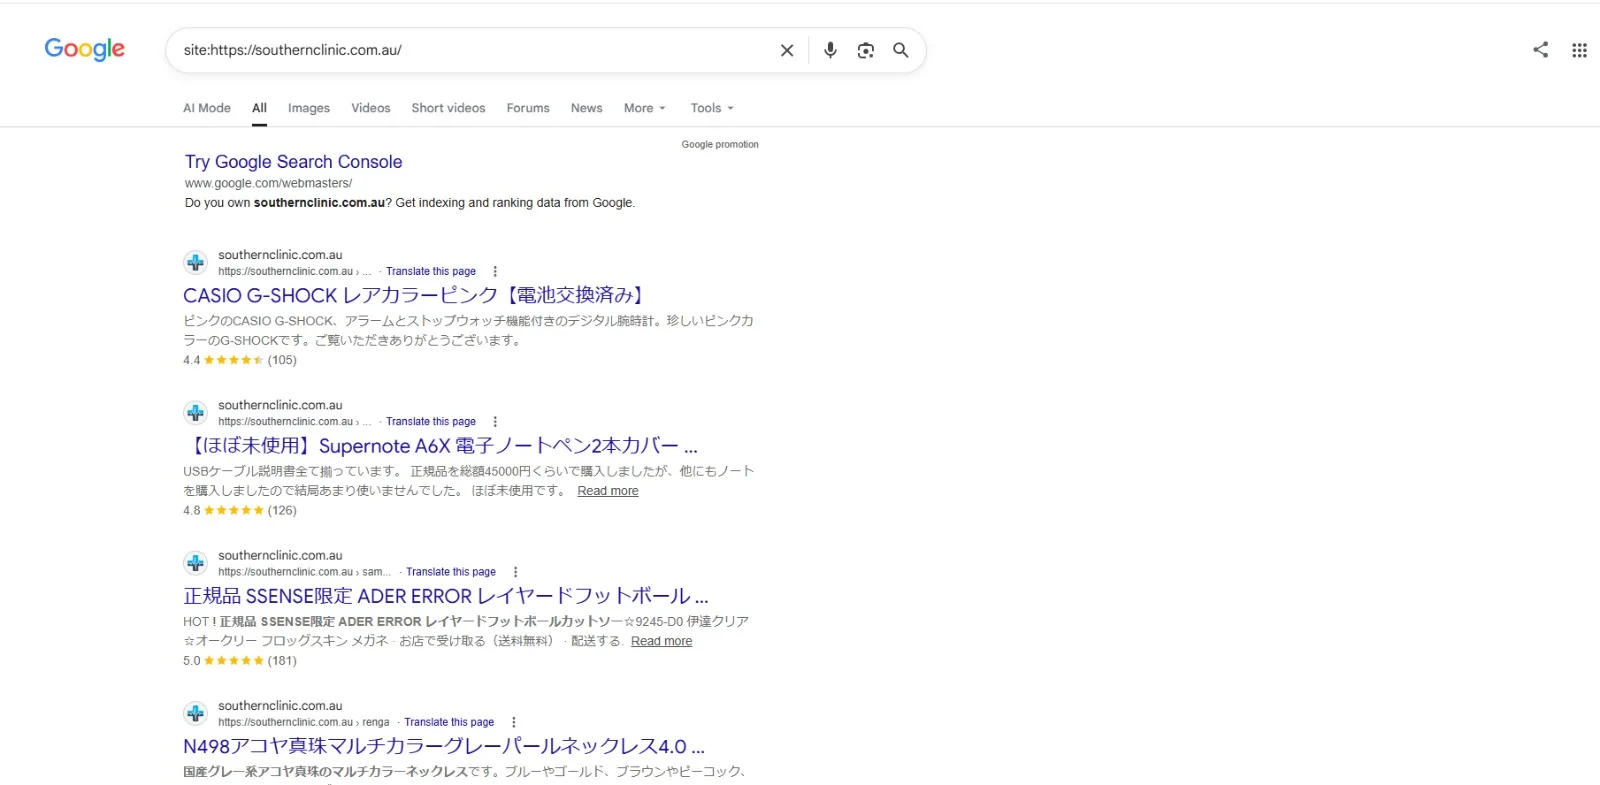Open the Try Google Search Console link
Image resolution: width=1600 pixels, height=785 pixels.
(x=294, y=162)
